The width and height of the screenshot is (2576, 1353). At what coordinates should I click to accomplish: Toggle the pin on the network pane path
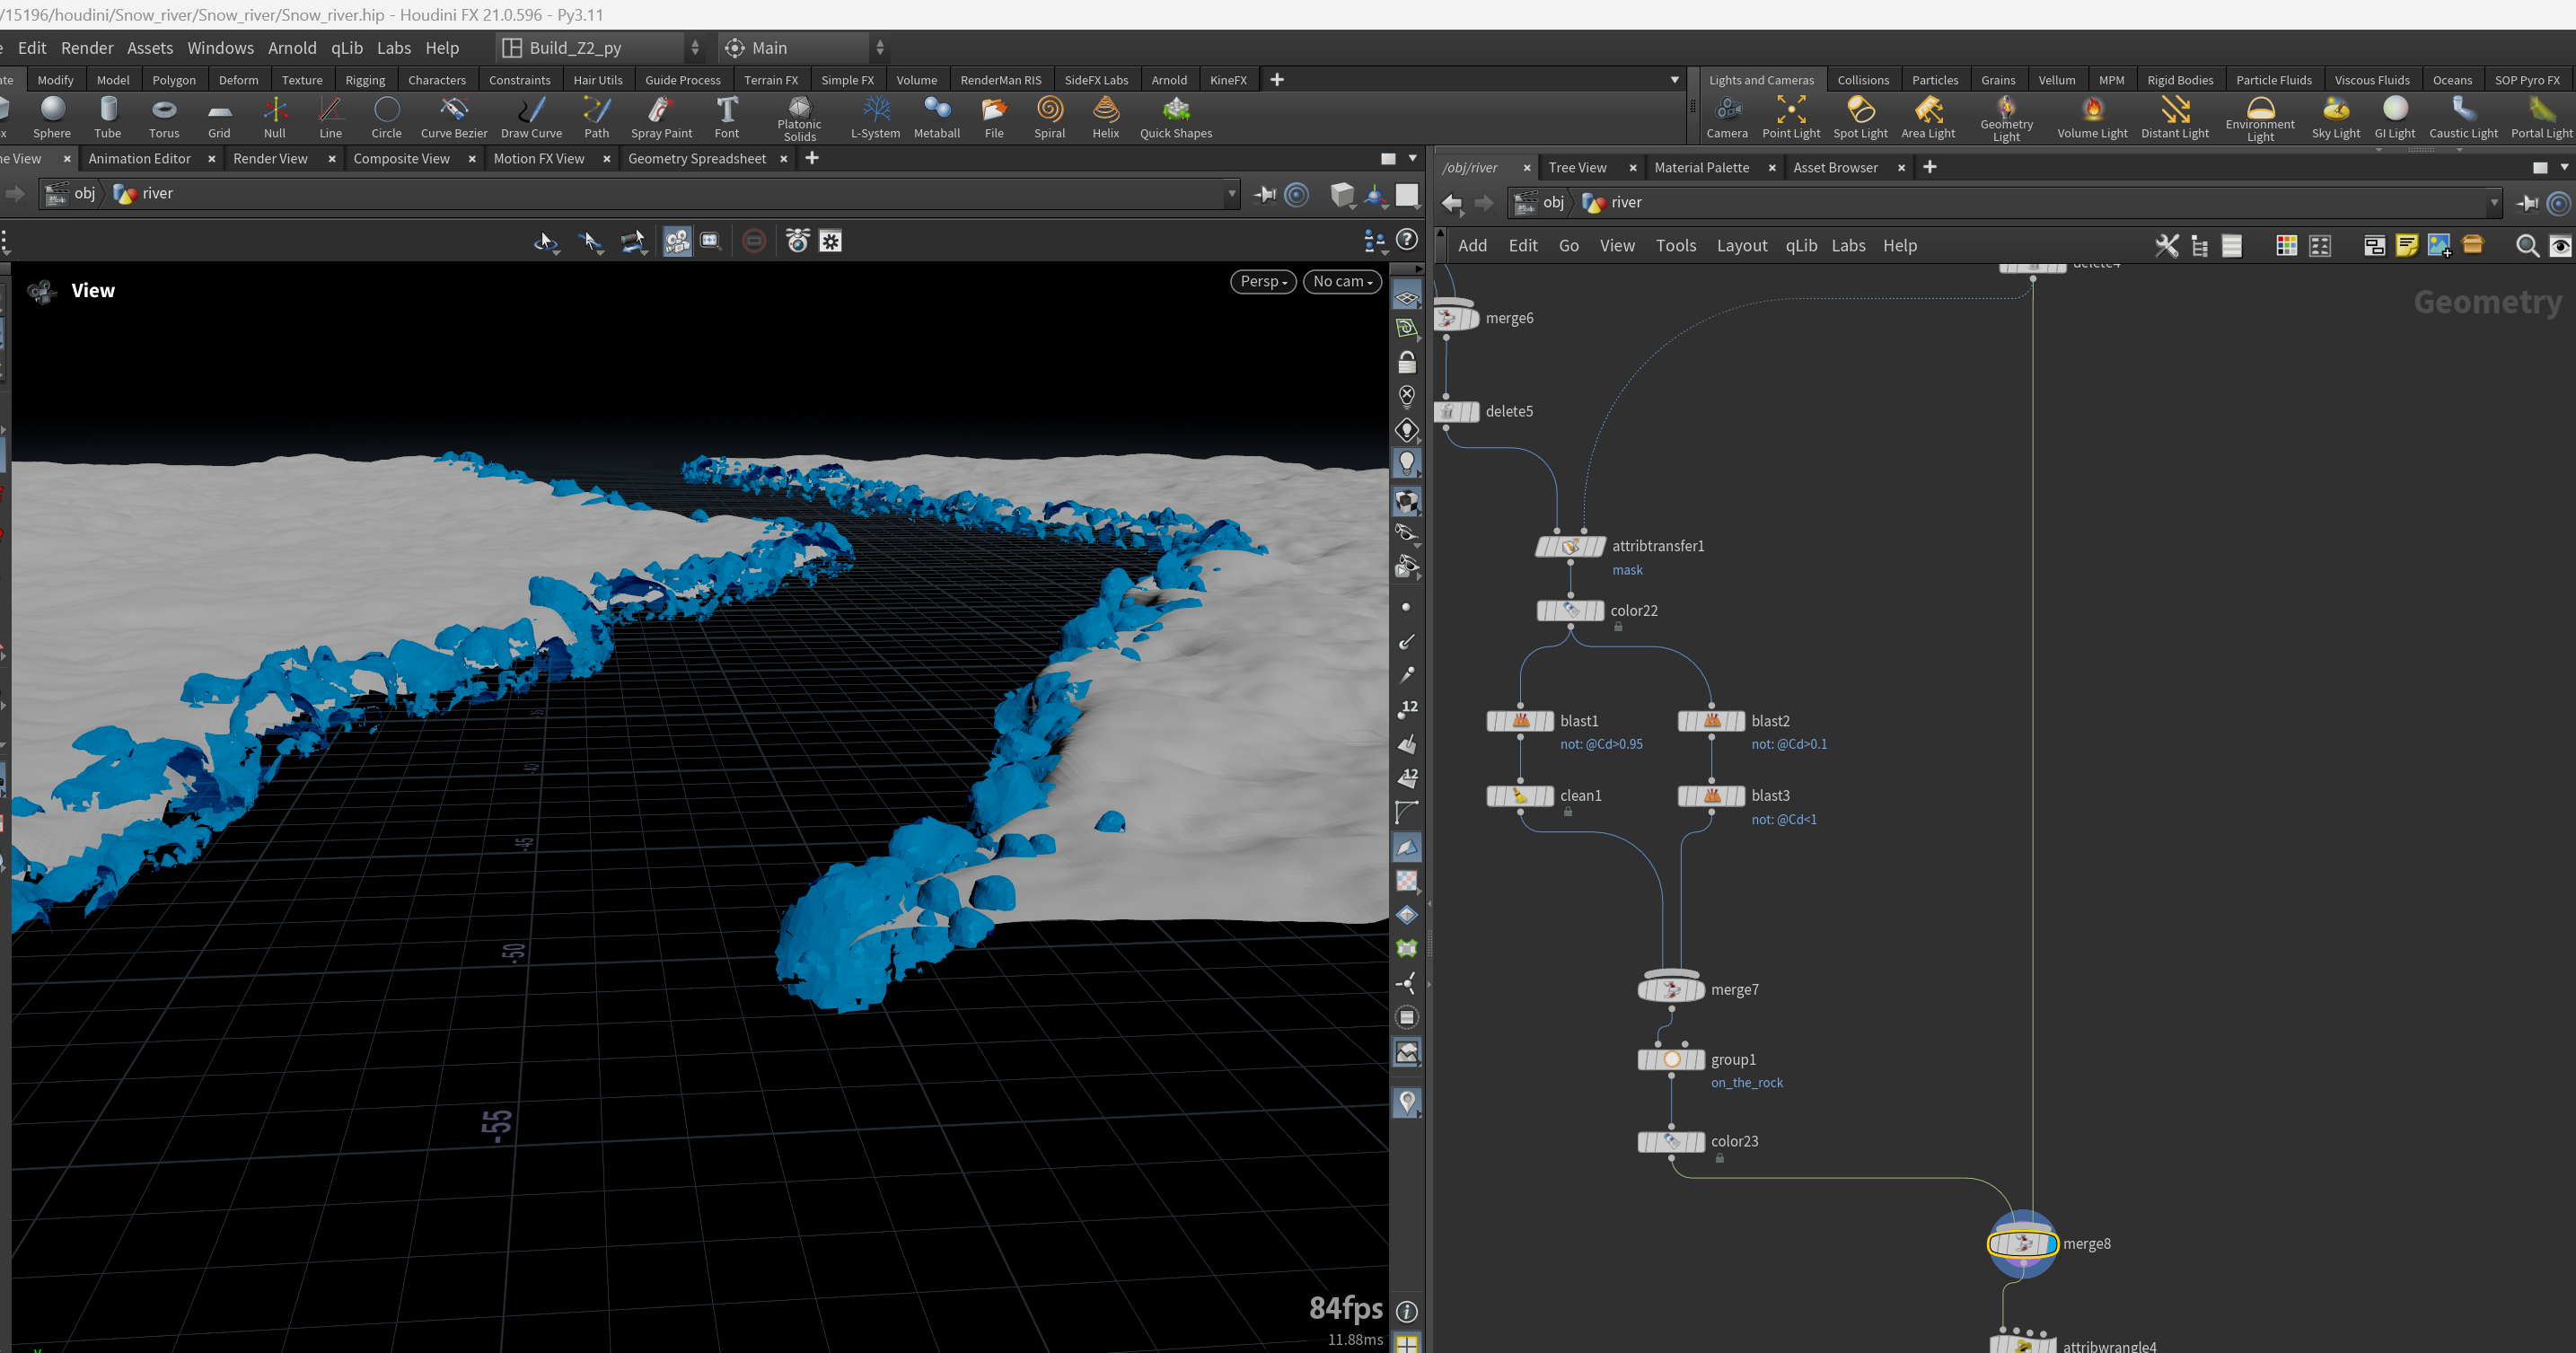pyautogui.click(x=2527, y=203)
